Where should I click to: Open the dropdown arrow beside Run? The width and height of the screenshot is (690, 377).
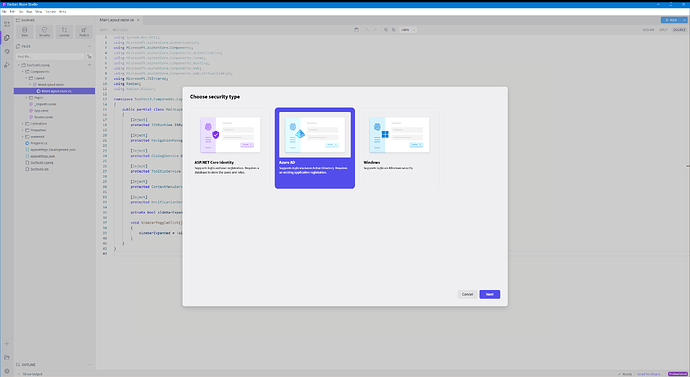[x=685, y=20]
